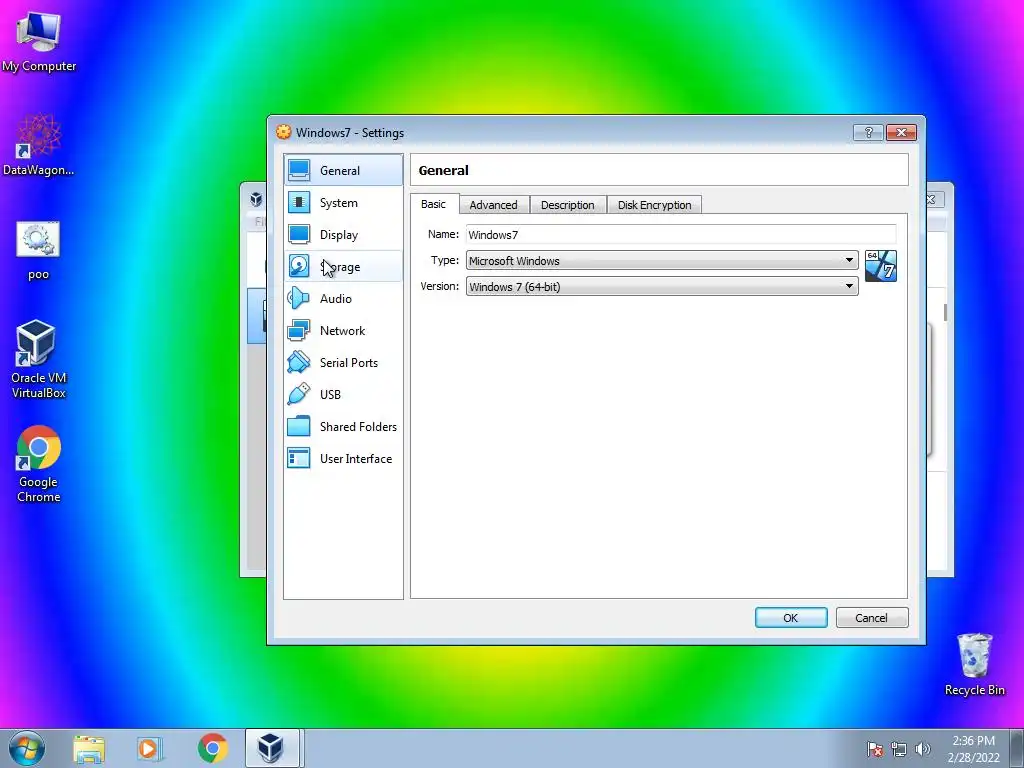Open the Network settings icon
The image size is (1024, 768).
pyautogui.click(x=299, y=330)
